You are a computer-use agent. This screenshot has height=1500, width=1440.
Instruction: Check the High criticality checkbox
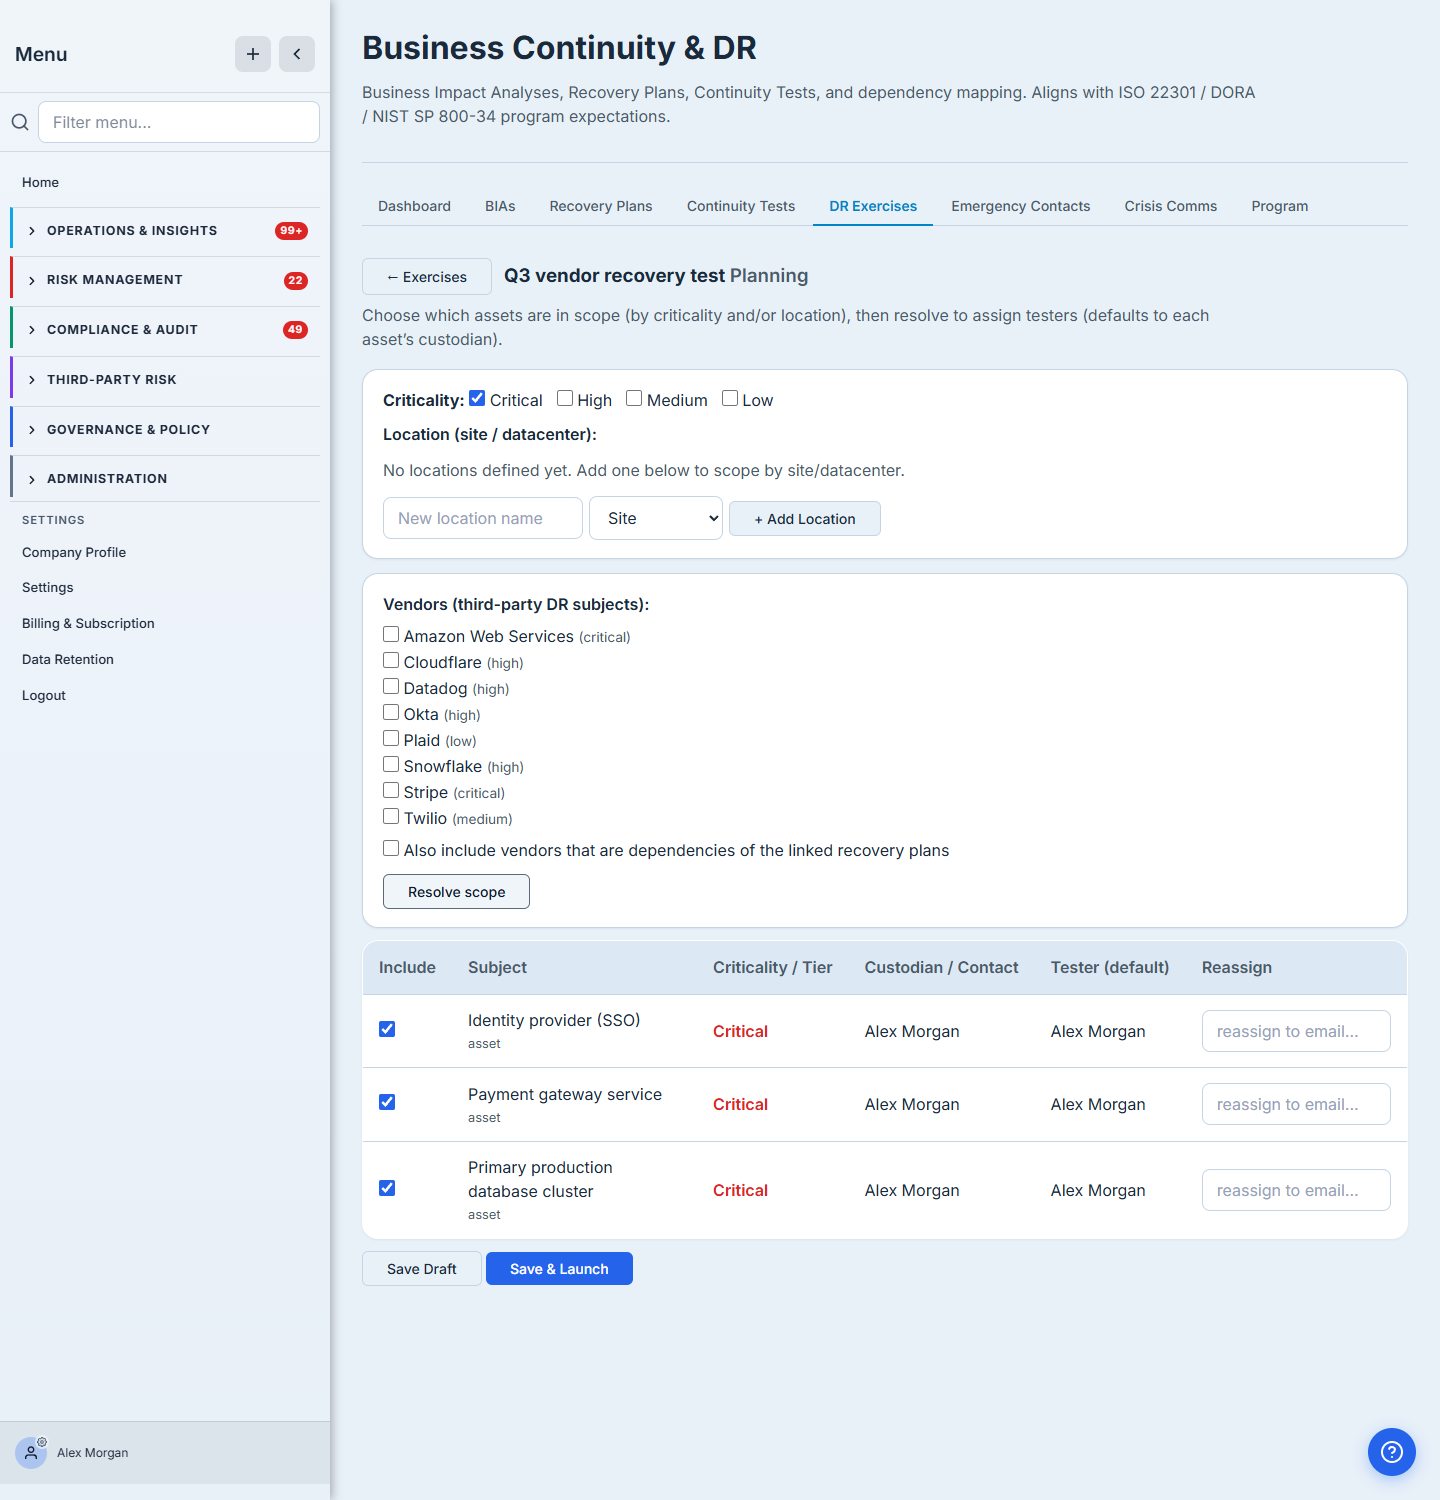565,398
